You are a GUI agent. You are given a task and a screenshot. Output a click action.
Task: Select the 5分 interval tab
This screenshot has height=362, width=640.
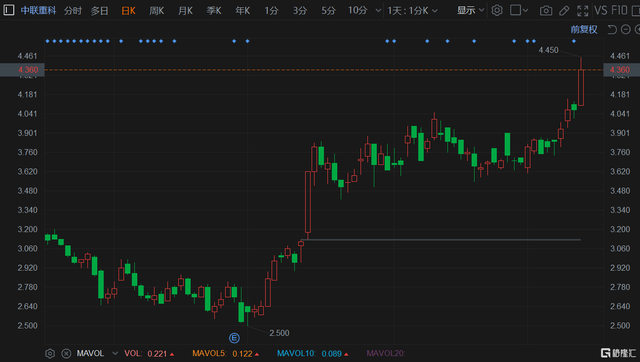click(328, 11)
